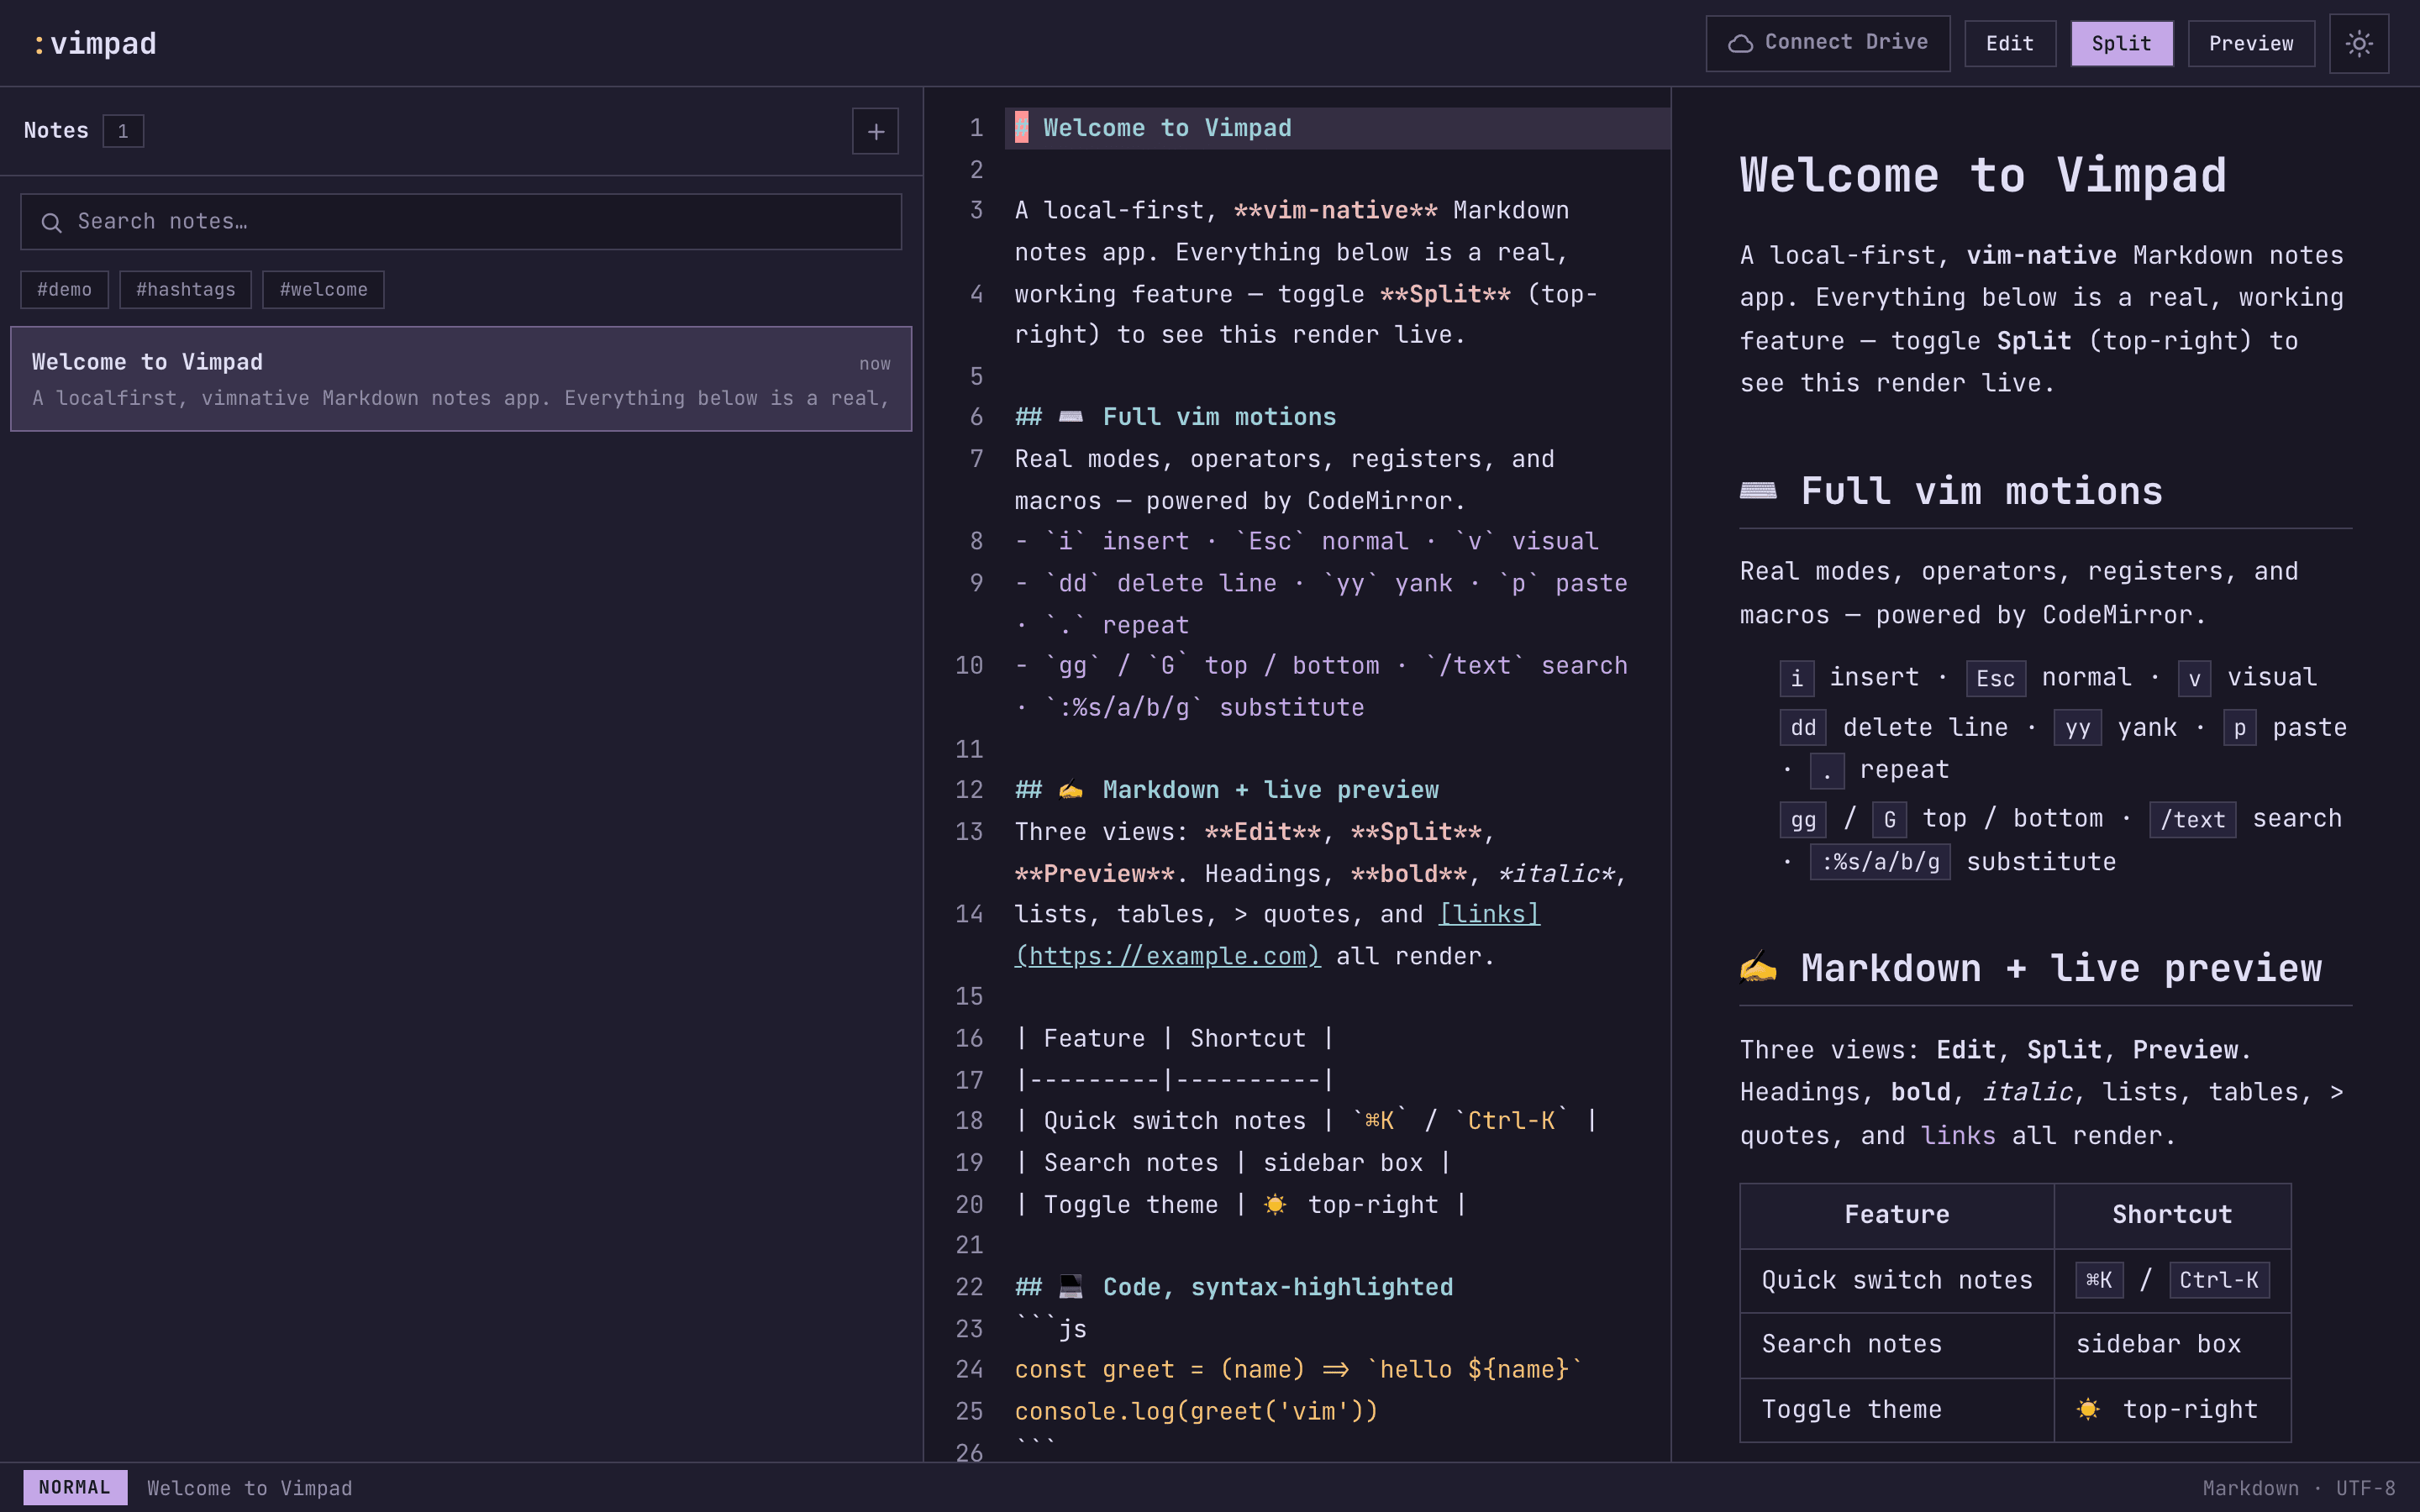The image size is (2420, 1512).
Task: Click the Esc key chip in preview
Action: [x=1995, y=678]
